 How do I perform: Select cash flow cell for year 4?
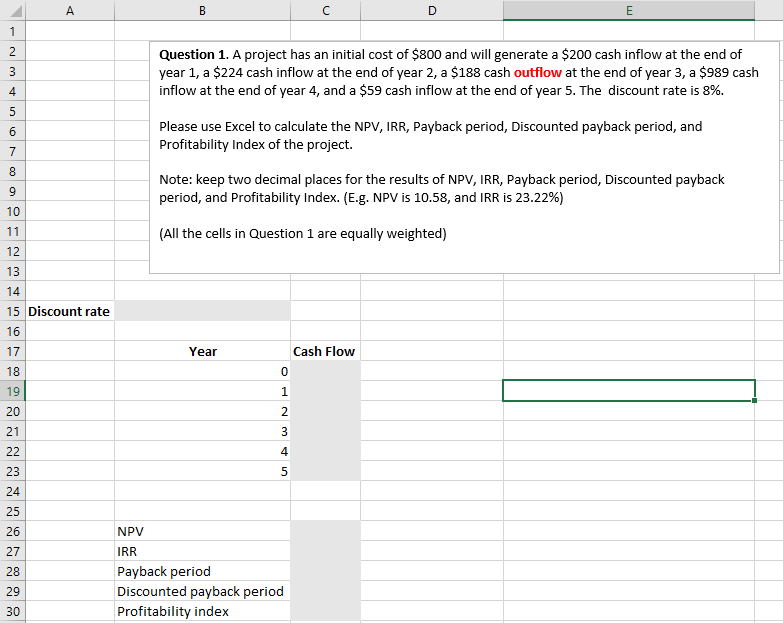(x=326, y=451)
